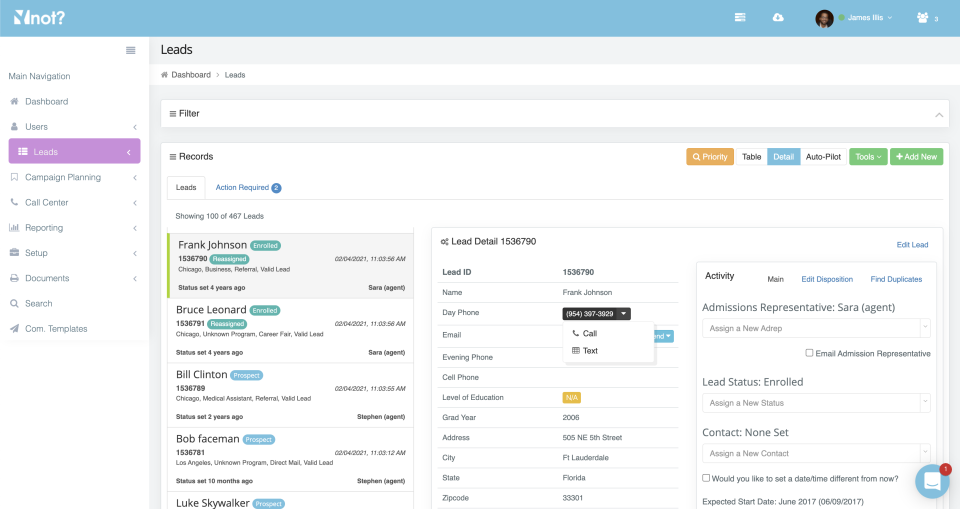
Task: Check set a different date/time checkbox
Action: coord(706,478)
